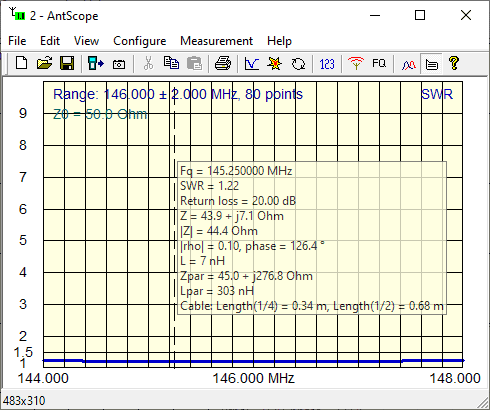Screen dimensions: 490x410
Task: Click the |Z| = 44.4 Ohm line
Action: pyautogui.click(x=219, y=231)
